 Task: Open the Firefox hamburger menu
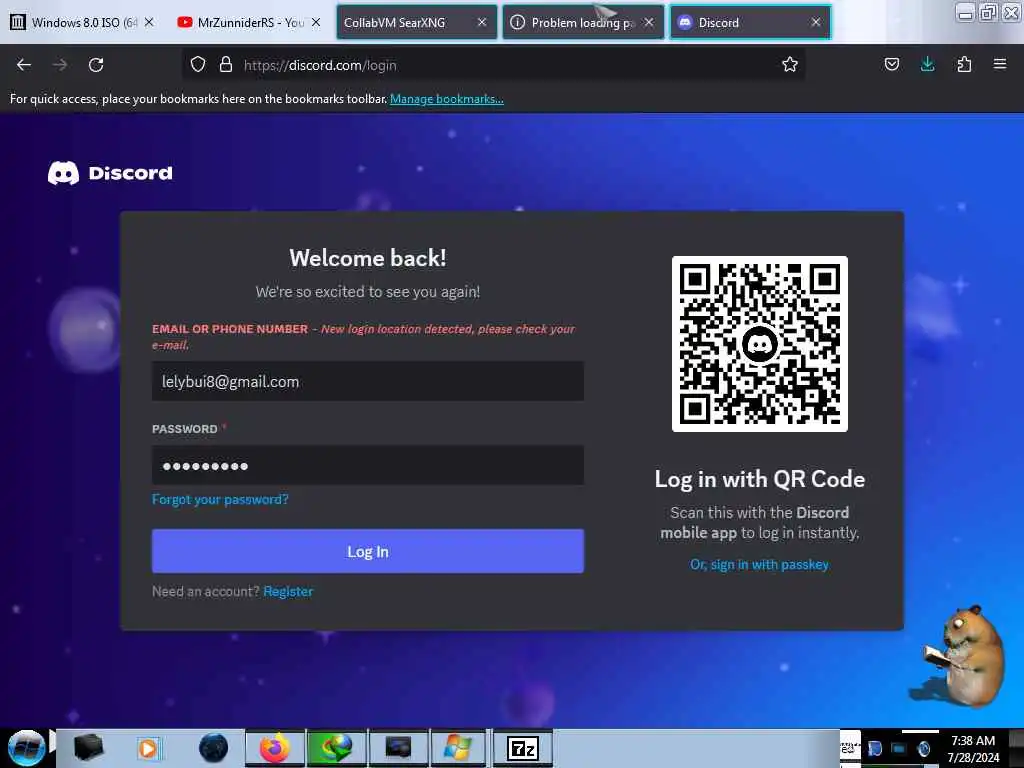1000,65
